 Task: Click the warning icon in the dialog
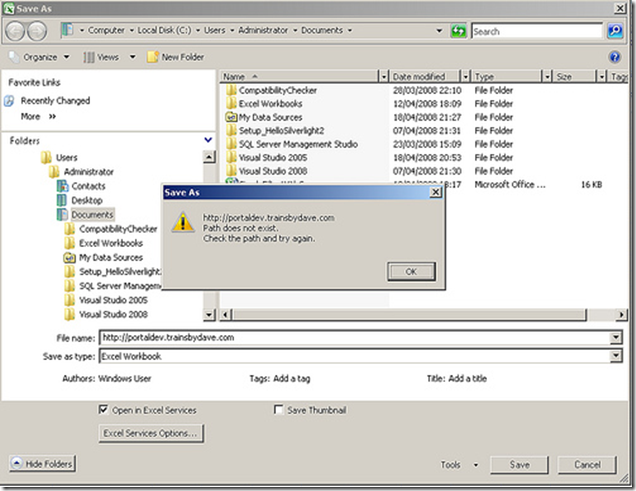point(183,222)
